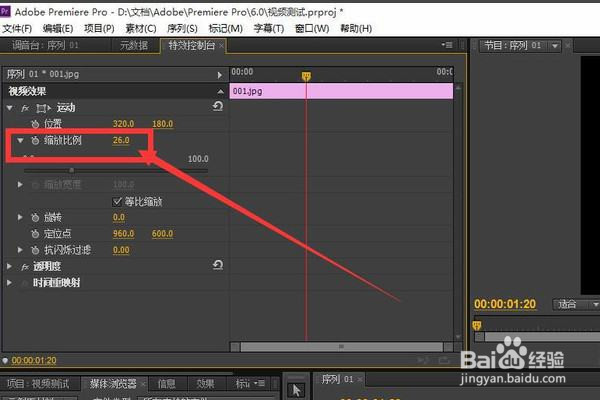Close the 媒体浏览器 tab
600x400 pixels.
point(143,384)
